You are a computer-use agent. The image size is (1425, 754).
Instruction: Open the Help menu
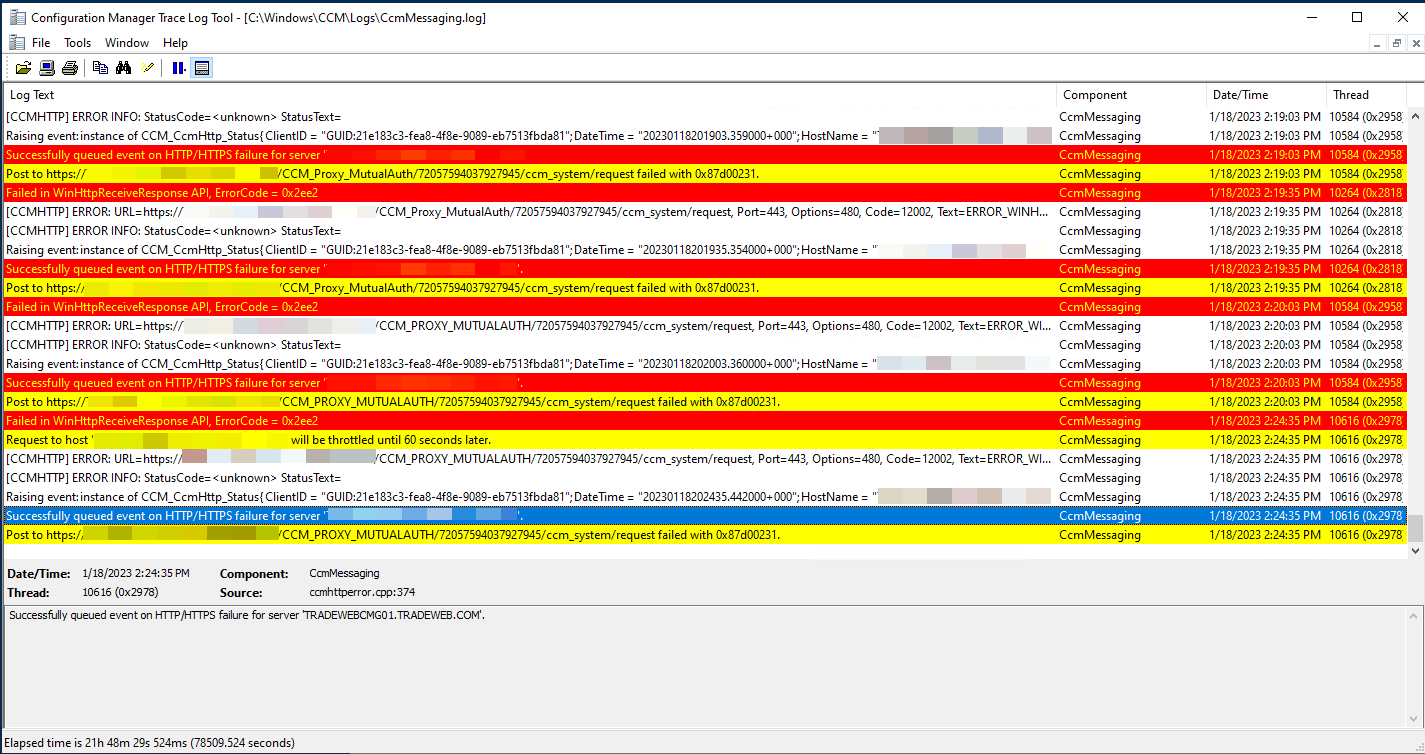tap(175, 42)
